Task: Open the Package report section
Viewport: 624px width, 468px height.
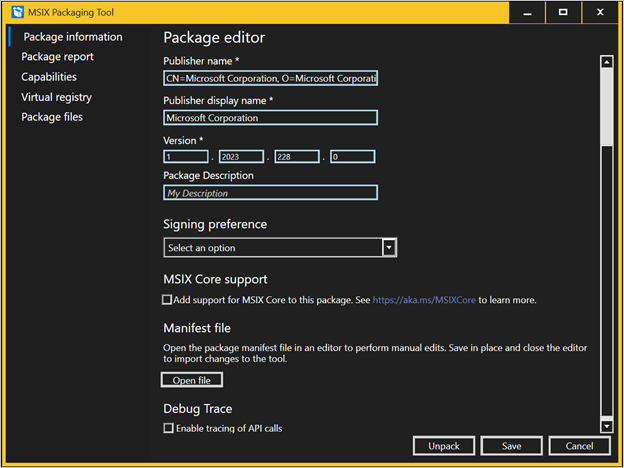Action: coord(57,57)
